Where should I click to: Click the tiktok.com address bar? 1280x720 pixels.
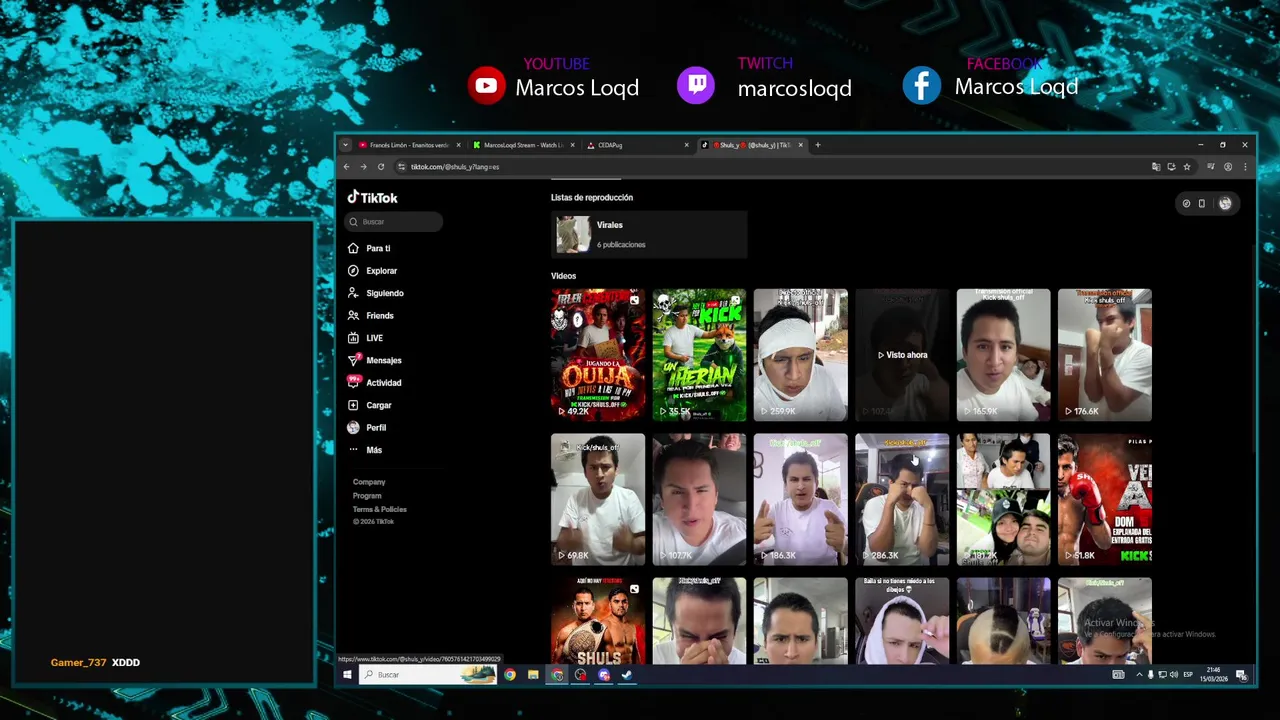coord(770,167)
